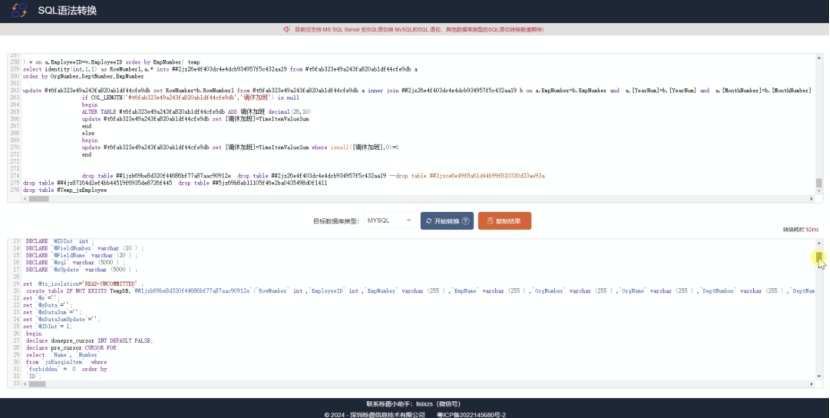Click the left arrow of source editor horizontal scrollbar
Image resolution: width=830 pixels, height=418 pixels.
[x=24, y=199]
